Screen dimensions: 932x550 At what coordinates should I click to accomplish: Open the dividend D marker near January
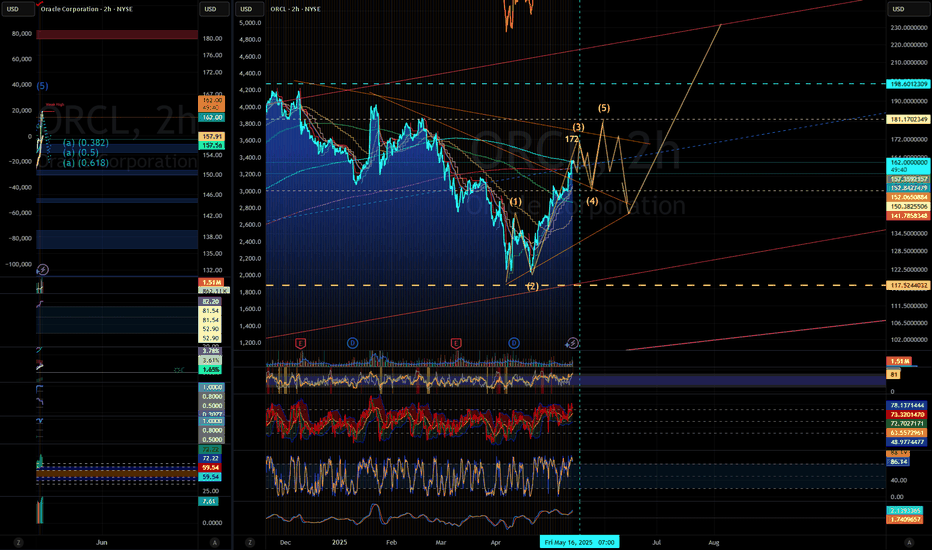(352, 343)
